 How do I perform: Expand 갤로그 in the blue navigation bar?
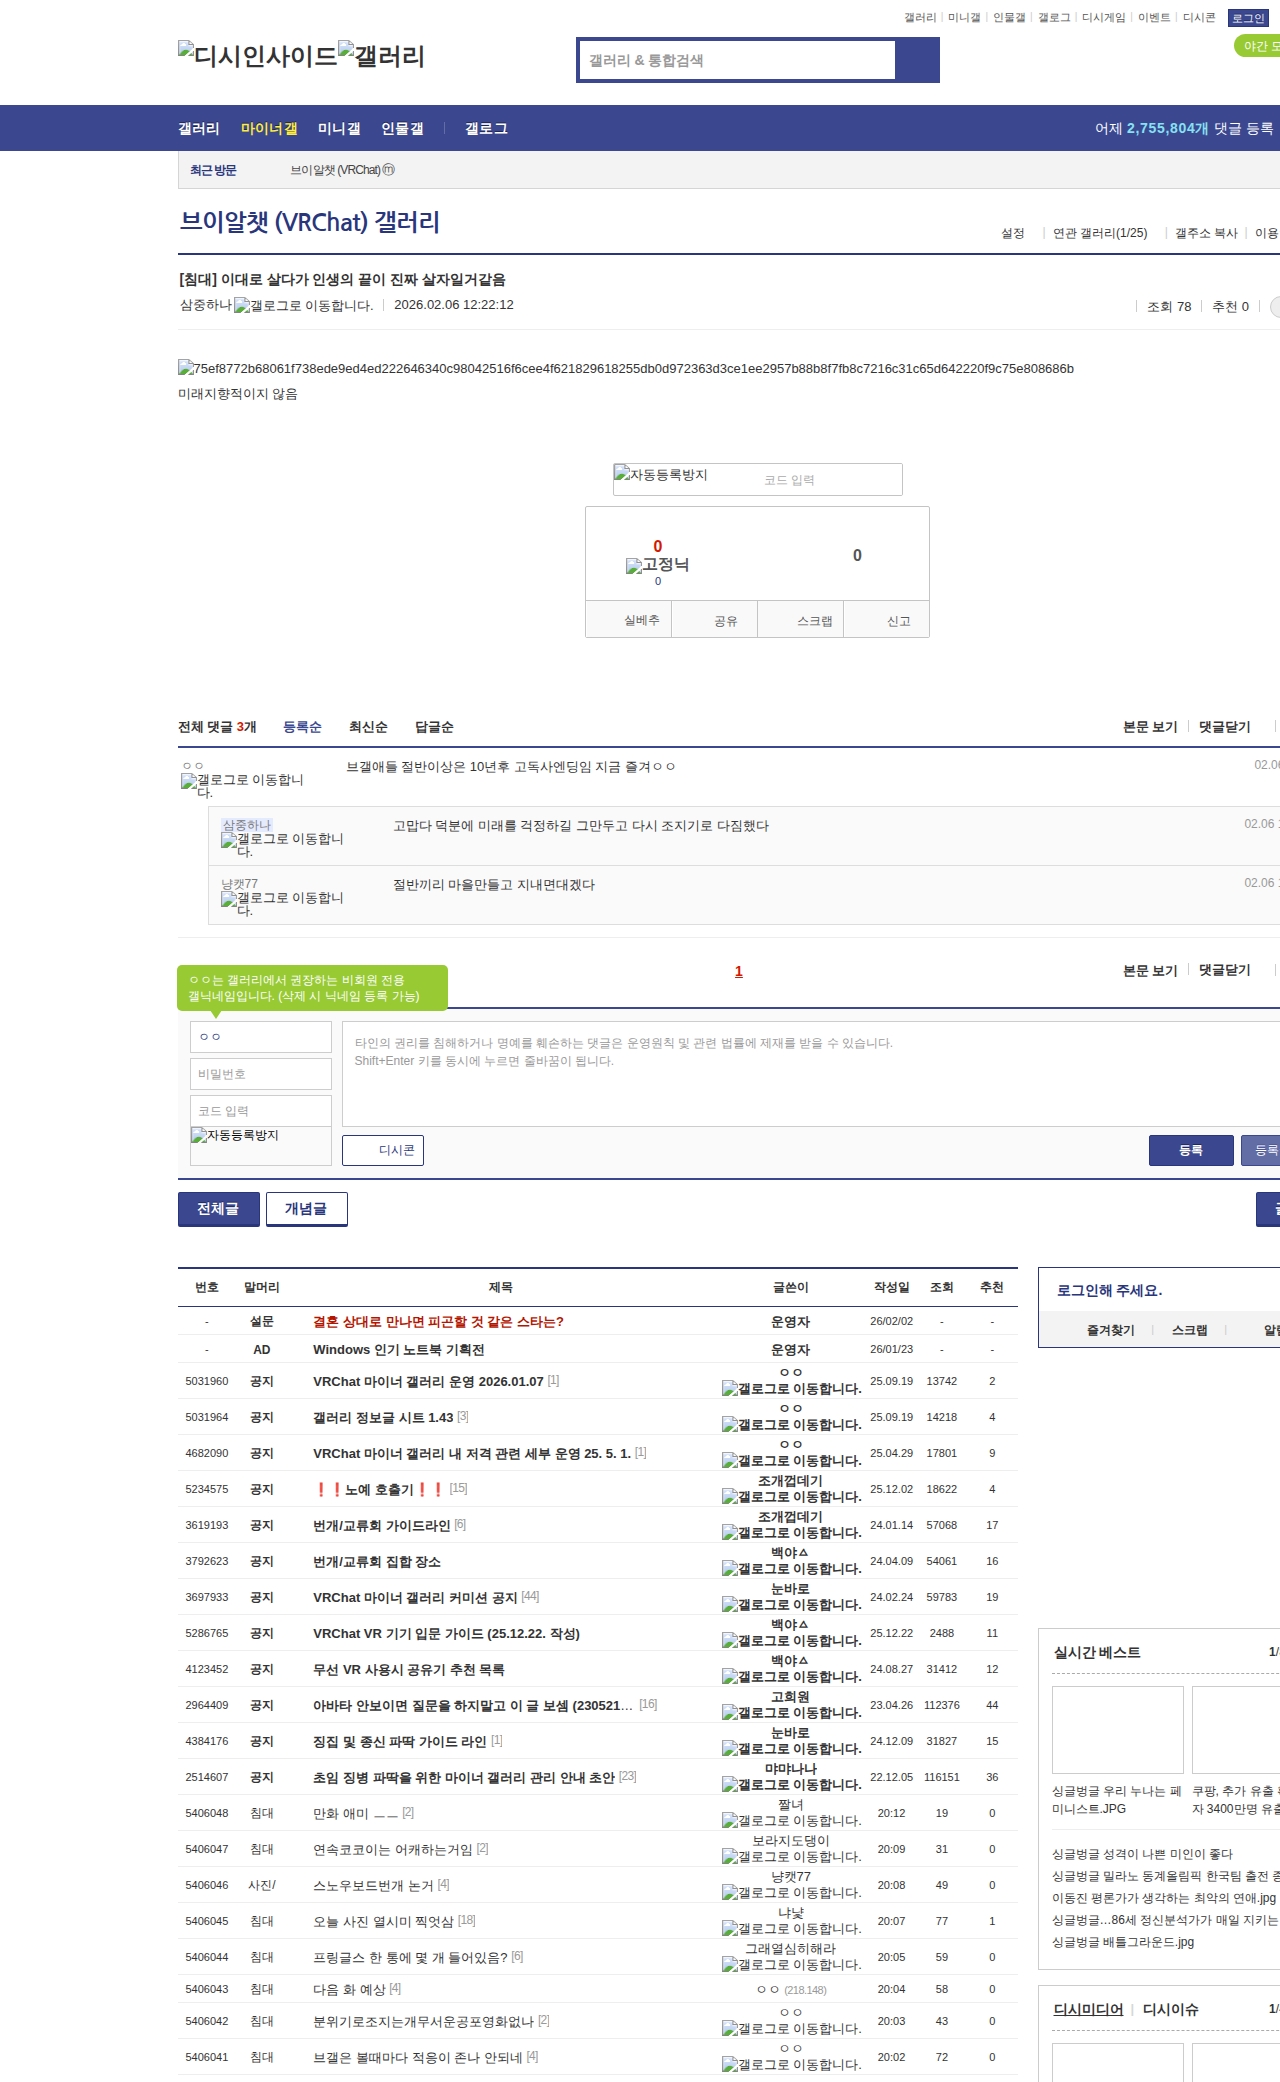pyautogui.click(x=486, y=129)
